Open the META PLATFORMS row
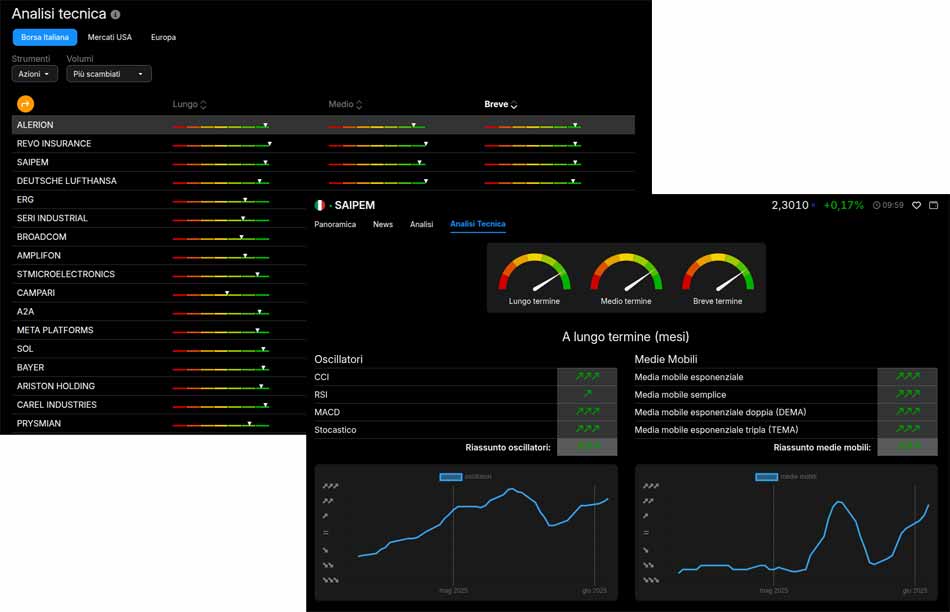 pyautogui.click(x=159, y=330)
